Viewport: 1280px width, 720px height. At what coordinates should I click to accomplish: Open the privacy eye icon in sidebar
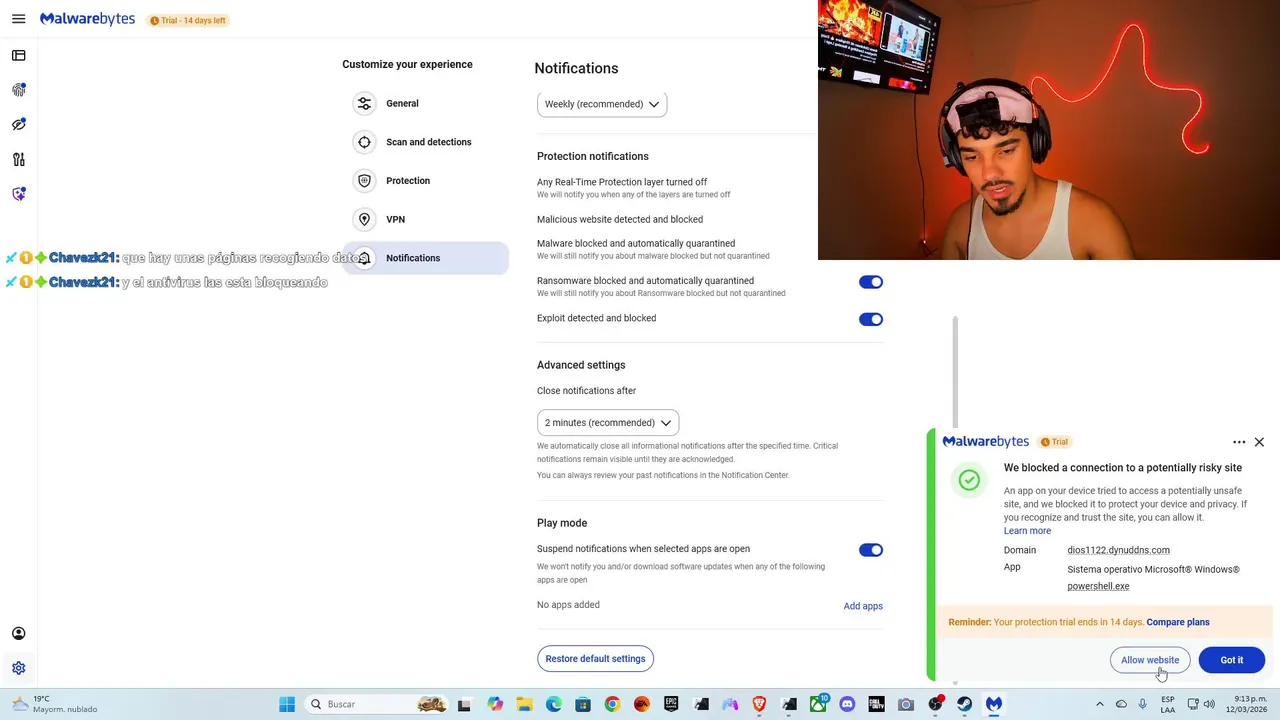pyautogui.click(x=18, y=125)
